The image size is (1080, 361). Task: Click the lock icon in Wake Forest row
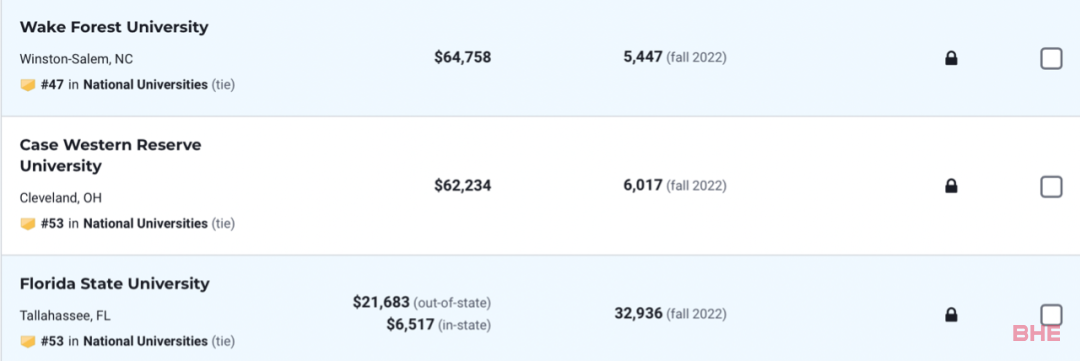pyautogui.click(x=951, y=59)
